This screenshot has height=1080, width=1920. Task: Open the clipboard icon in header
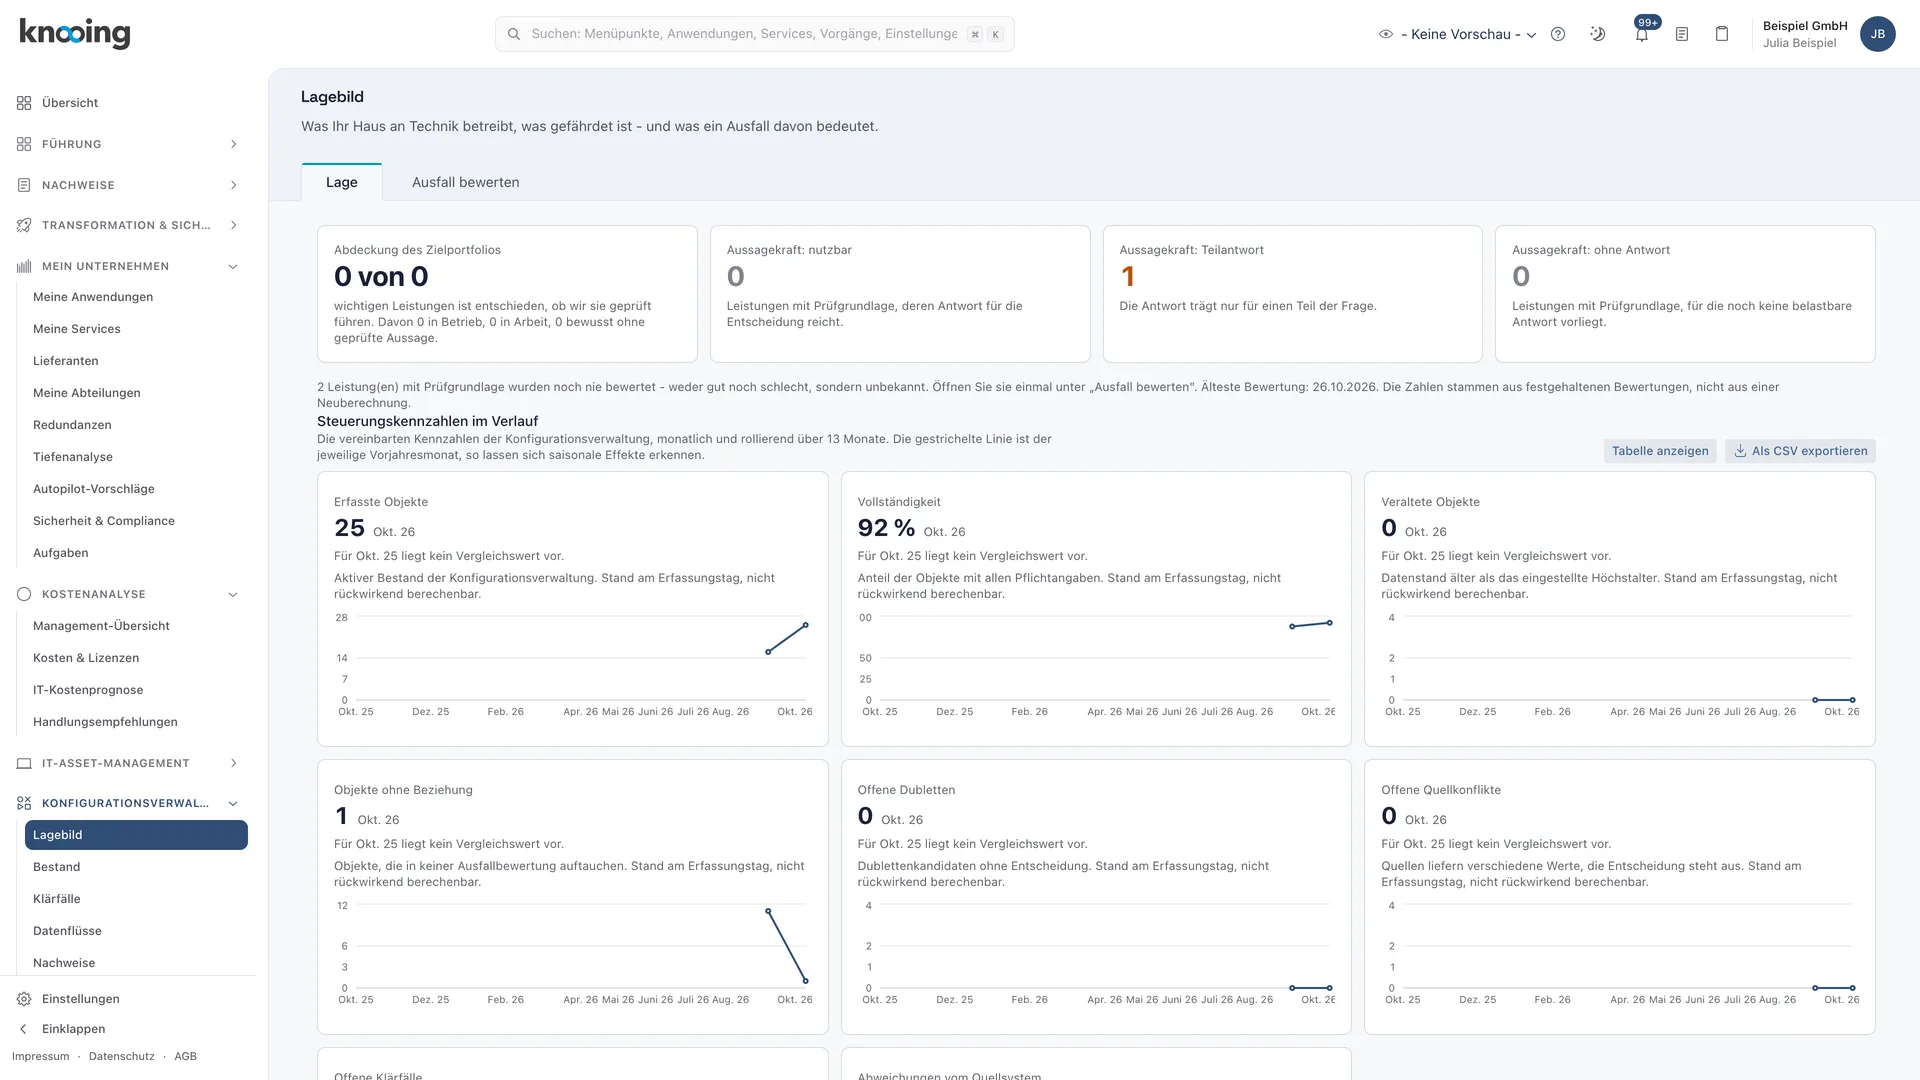point(1722,34)
